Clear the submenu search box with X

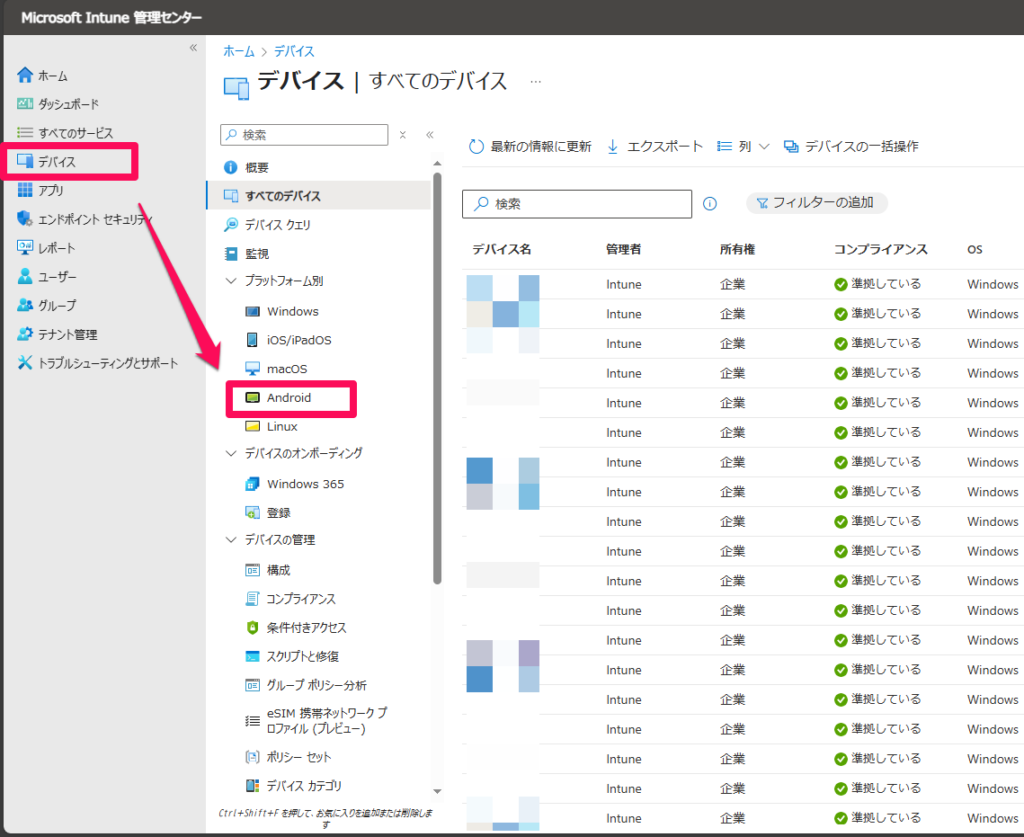(403, 134)
